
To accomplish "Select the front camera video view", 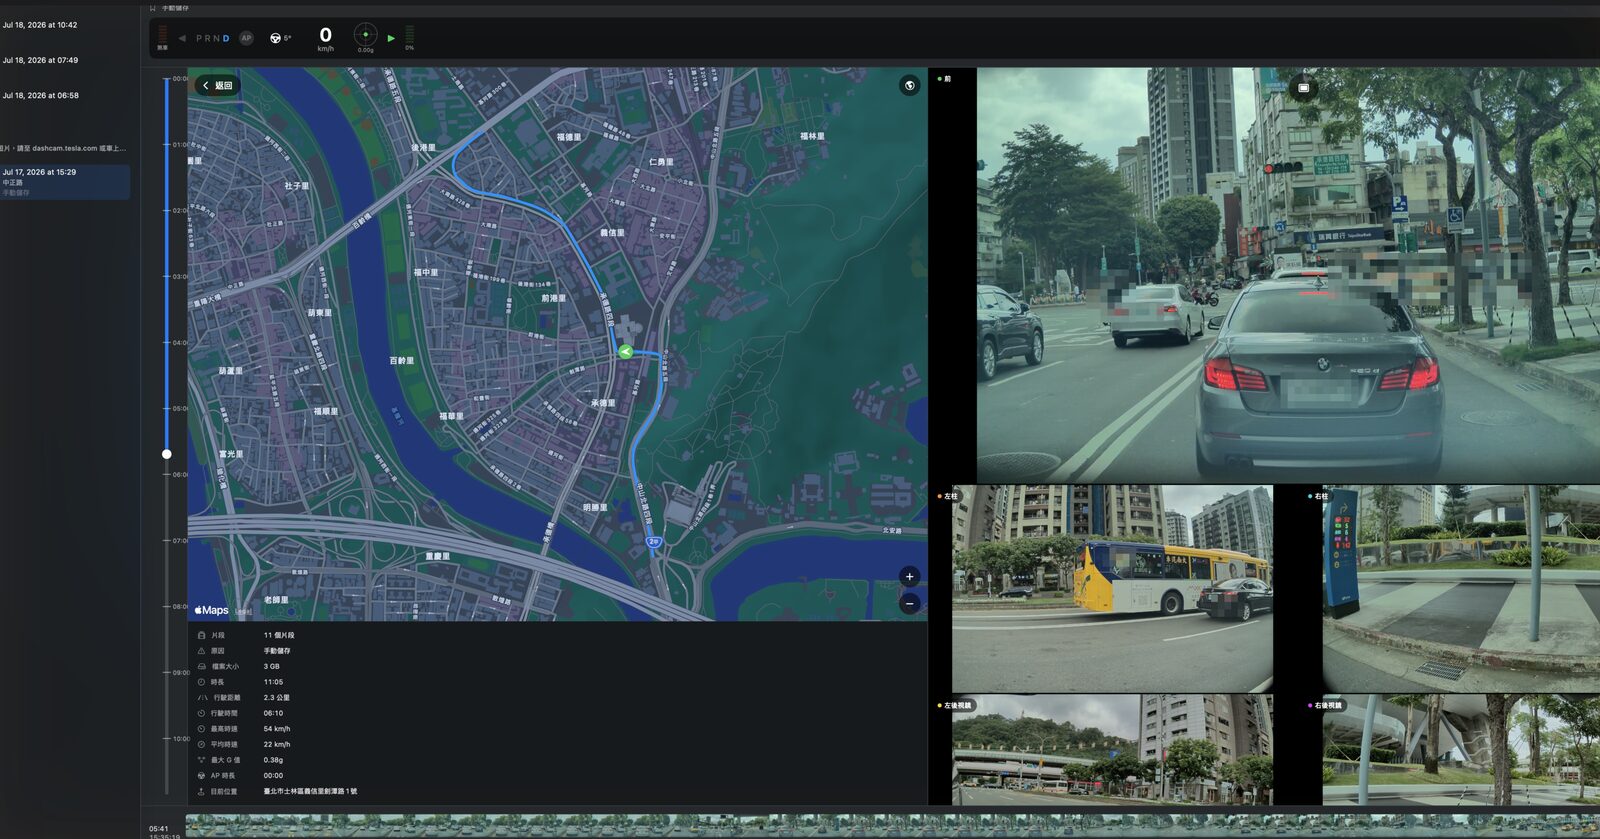I will [x=1288, y=276].
